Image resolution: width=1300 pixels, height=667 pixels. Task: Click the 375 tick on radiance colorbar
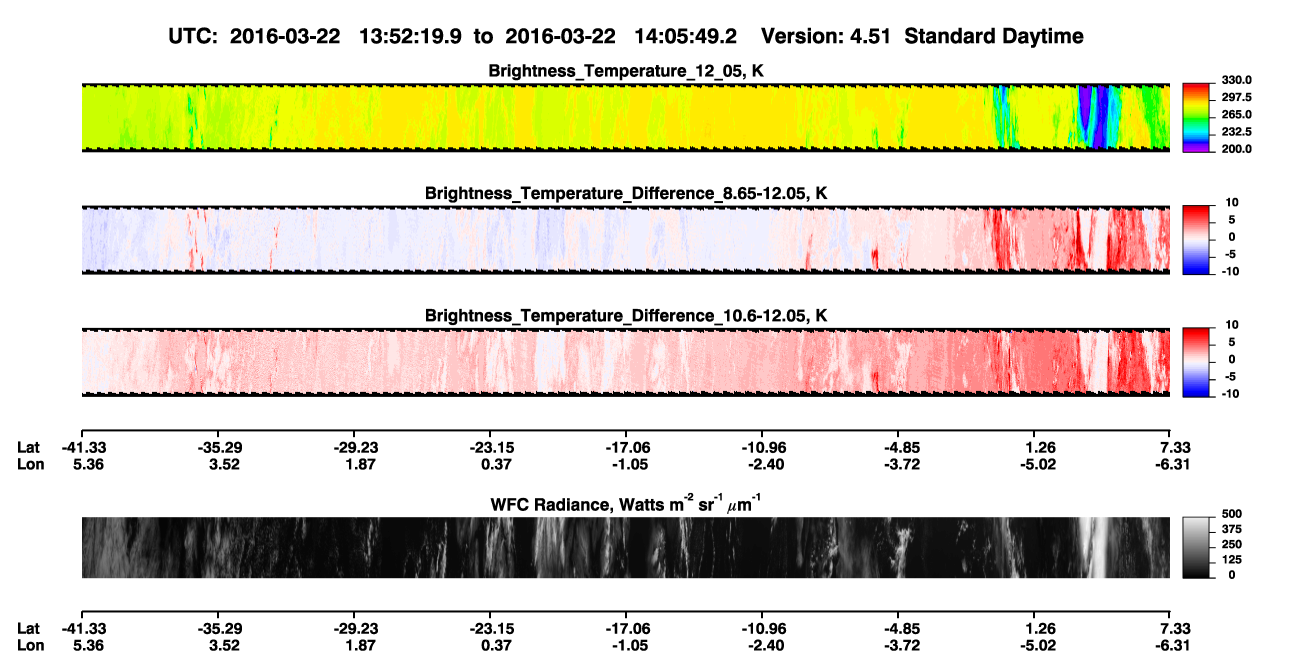(1232, 531)
